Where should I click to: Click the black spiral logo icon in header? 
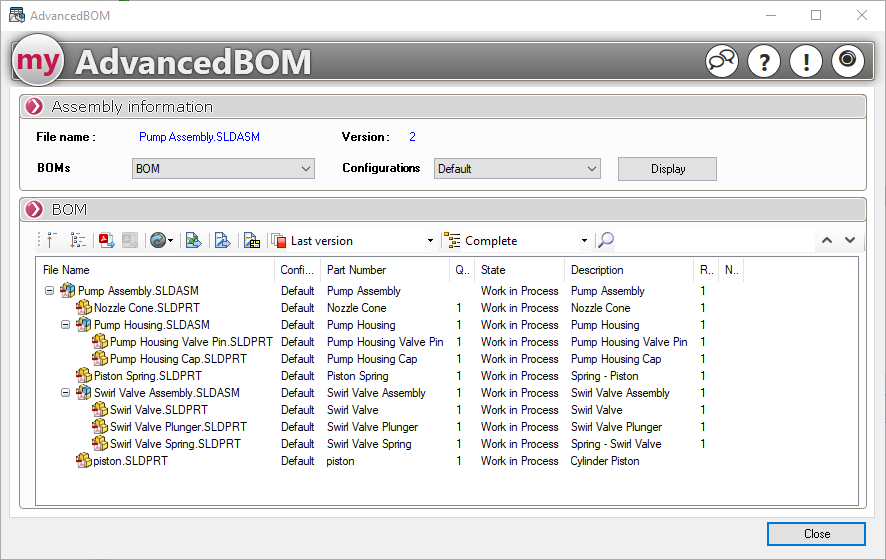(847, 61)
